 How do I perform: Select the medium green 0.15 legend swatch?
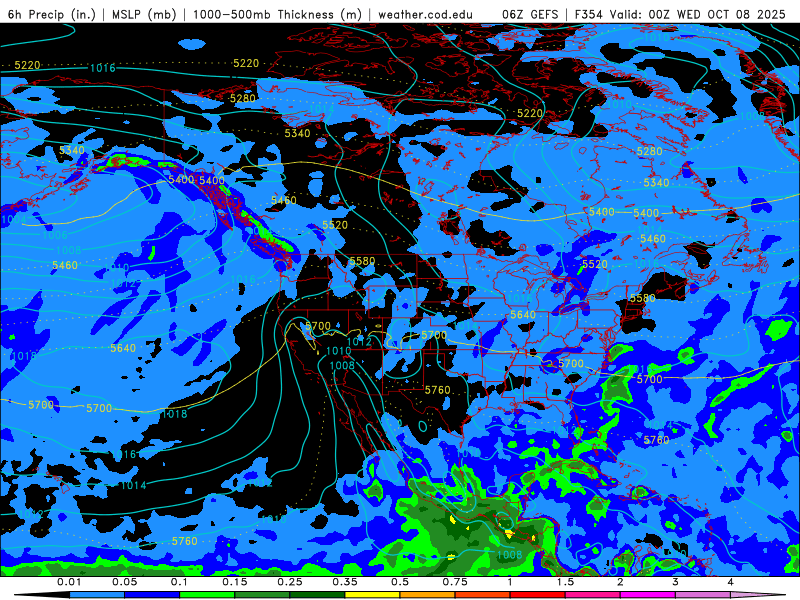point(262,595)
